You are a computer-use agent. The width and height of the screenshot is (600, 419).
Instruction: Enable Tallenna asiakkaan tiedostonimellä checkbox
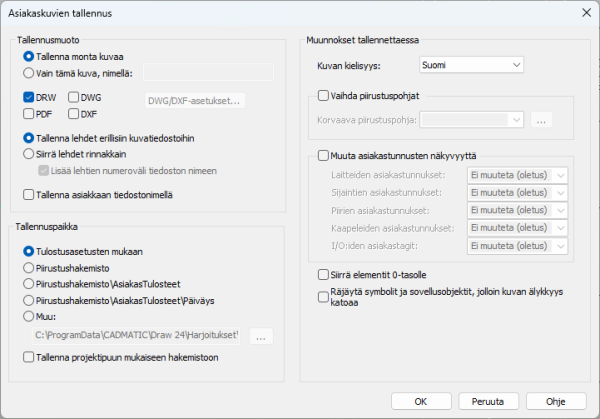[29, 194]
